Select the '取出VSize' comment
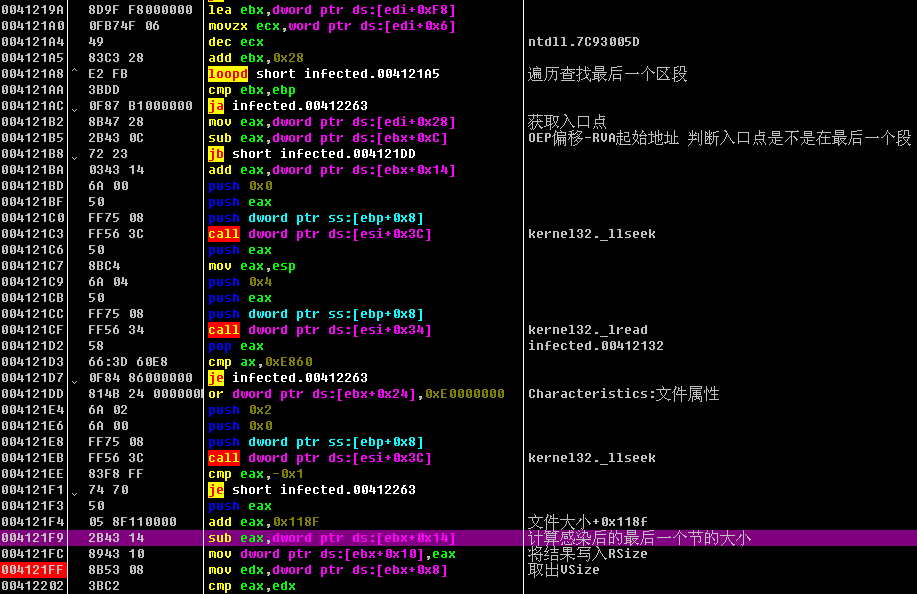917x594 pixels. pyautogui.click(x=563, y=570)
